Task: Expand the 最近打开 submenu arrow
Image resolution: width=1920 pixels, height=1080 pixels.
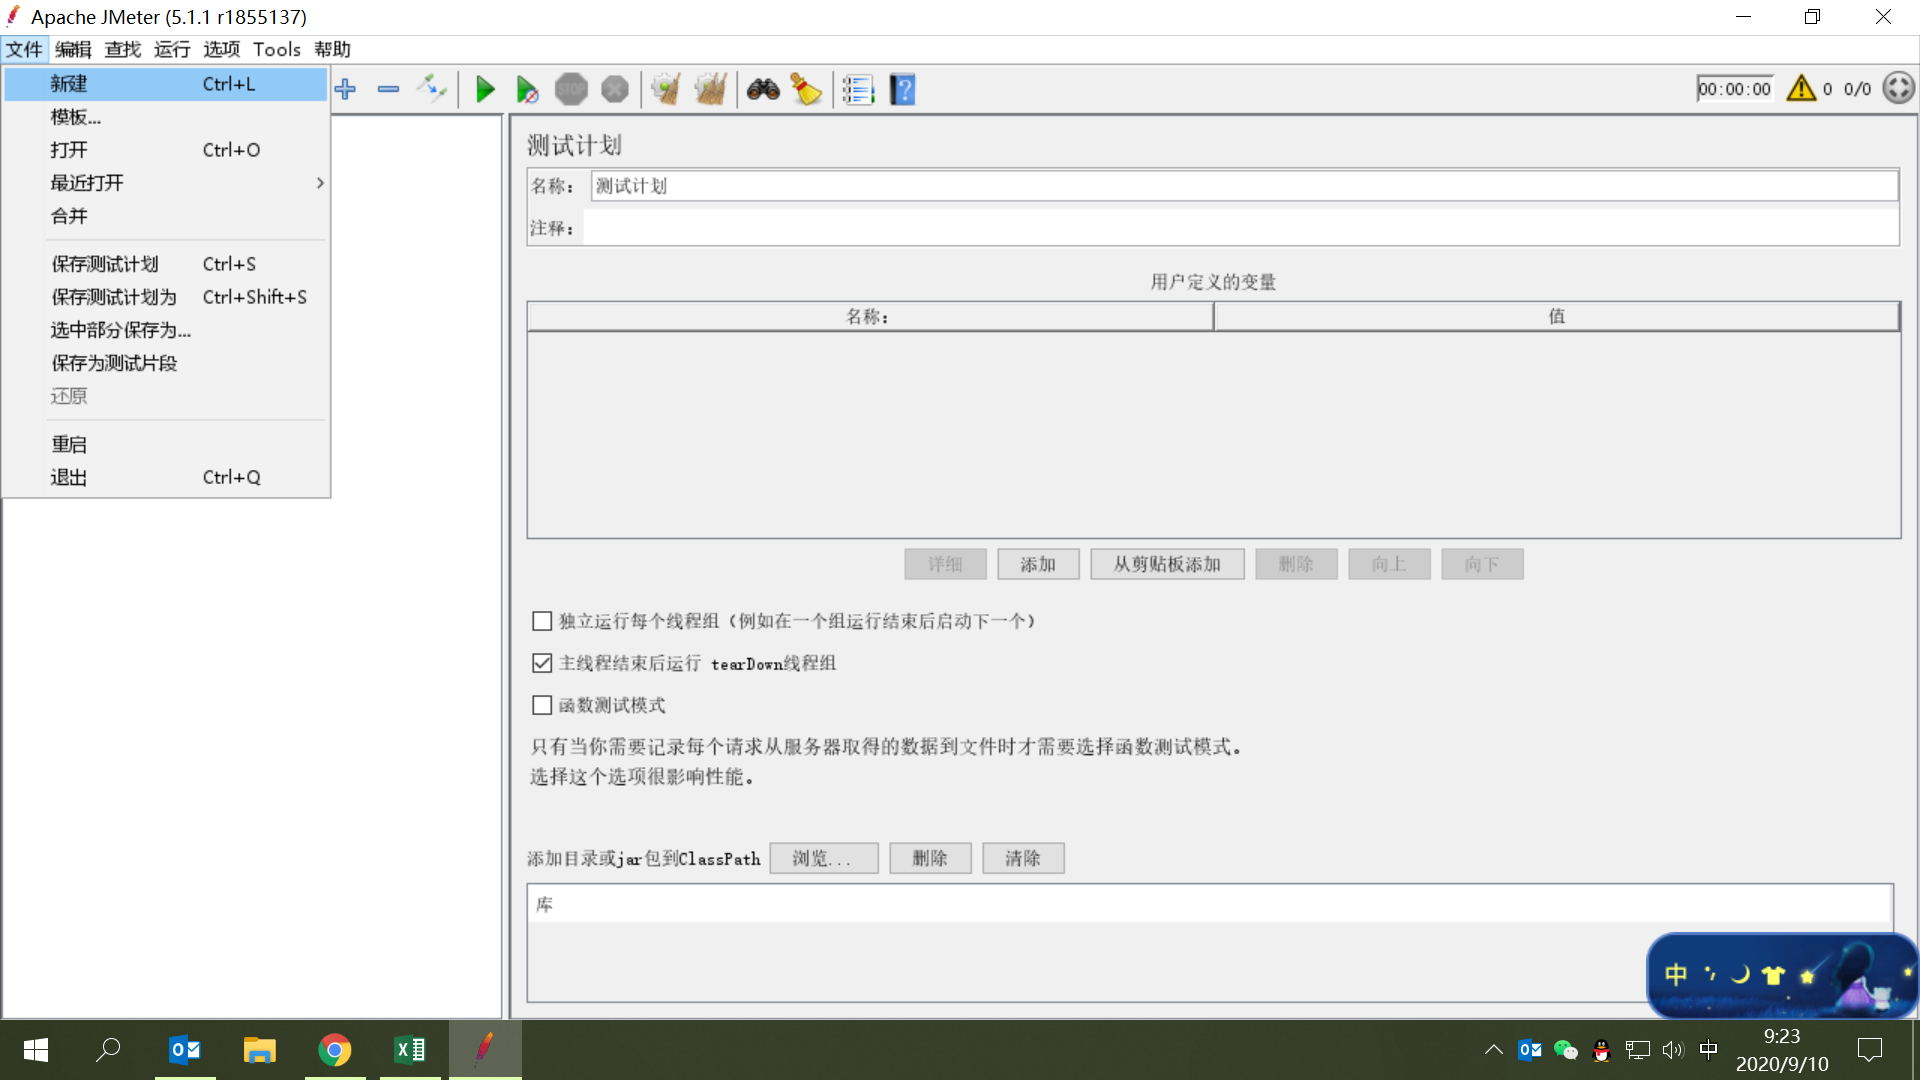Action: pyautogui.click(x=320, y=183)
